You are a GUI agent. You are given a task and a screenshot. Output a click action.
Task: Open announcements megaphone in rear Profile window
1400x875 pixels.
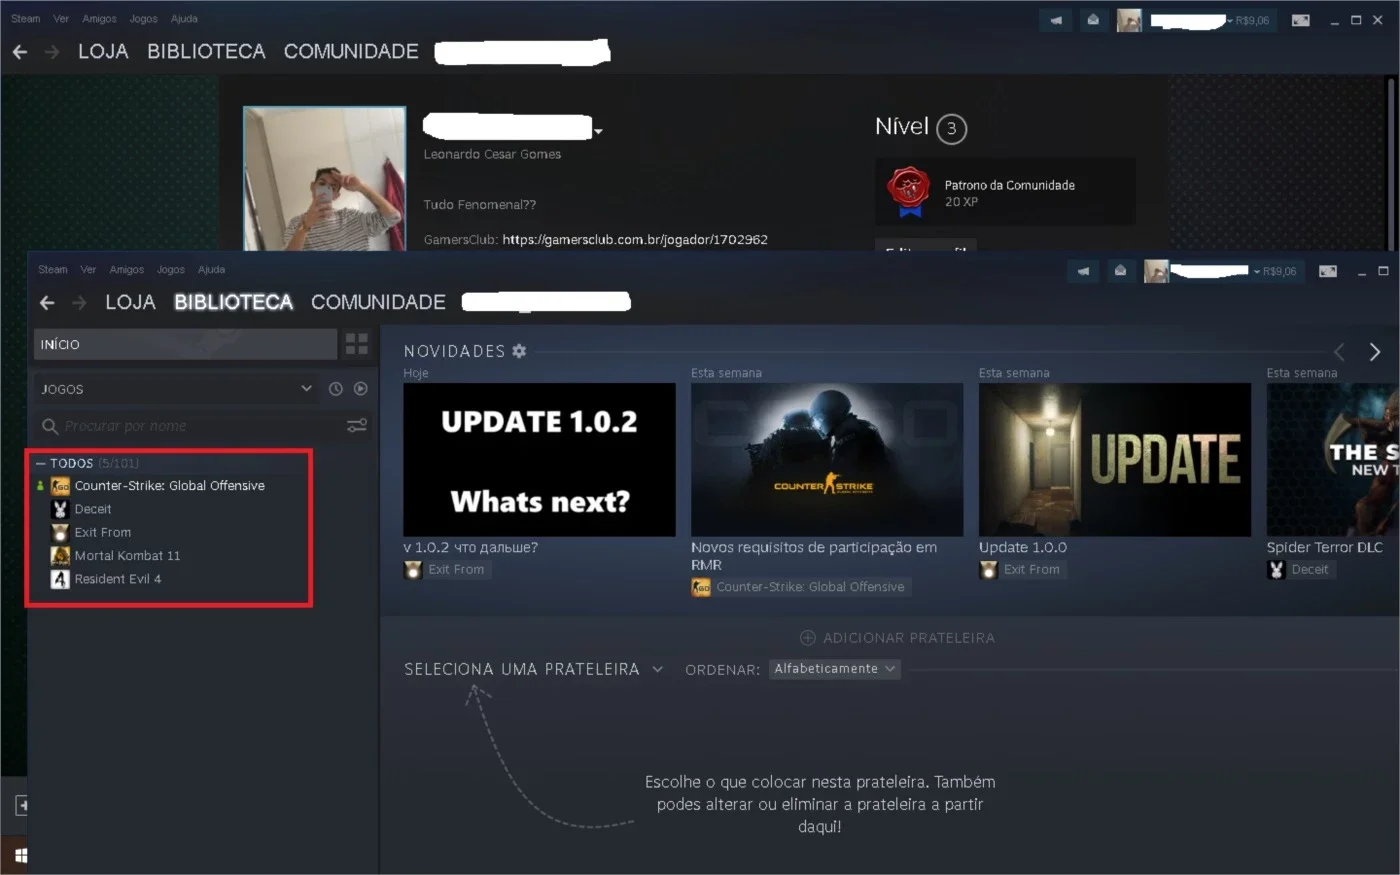click(1056, 20)
